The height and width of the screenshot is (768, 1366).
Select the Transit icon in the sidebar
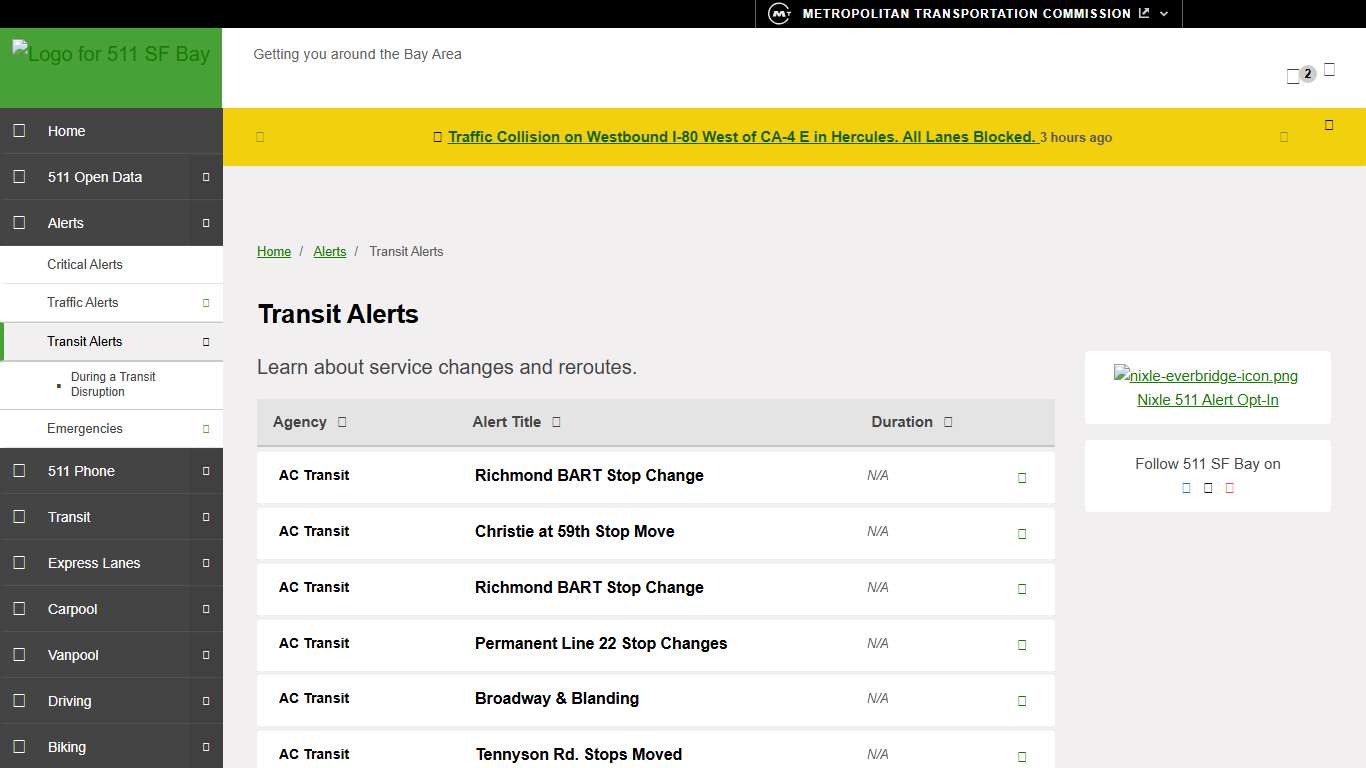coord(20,516)
